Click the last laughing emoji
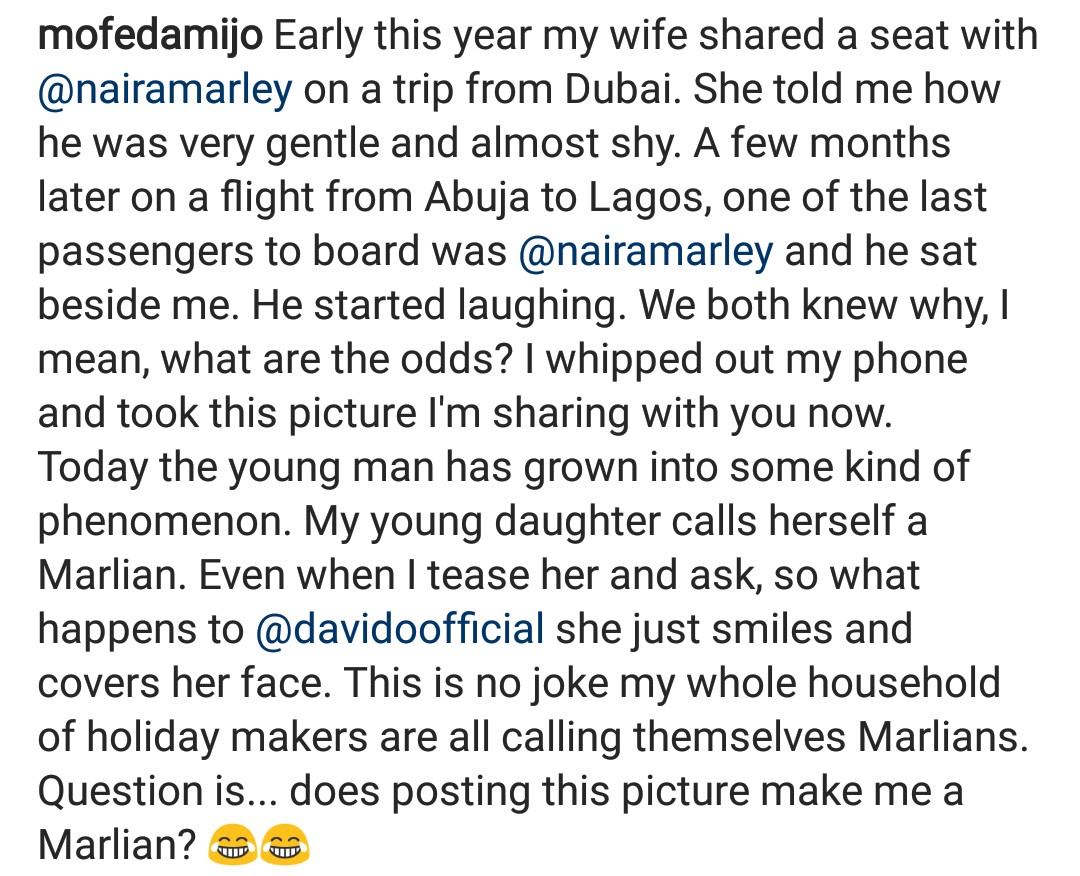 point(285,847)
